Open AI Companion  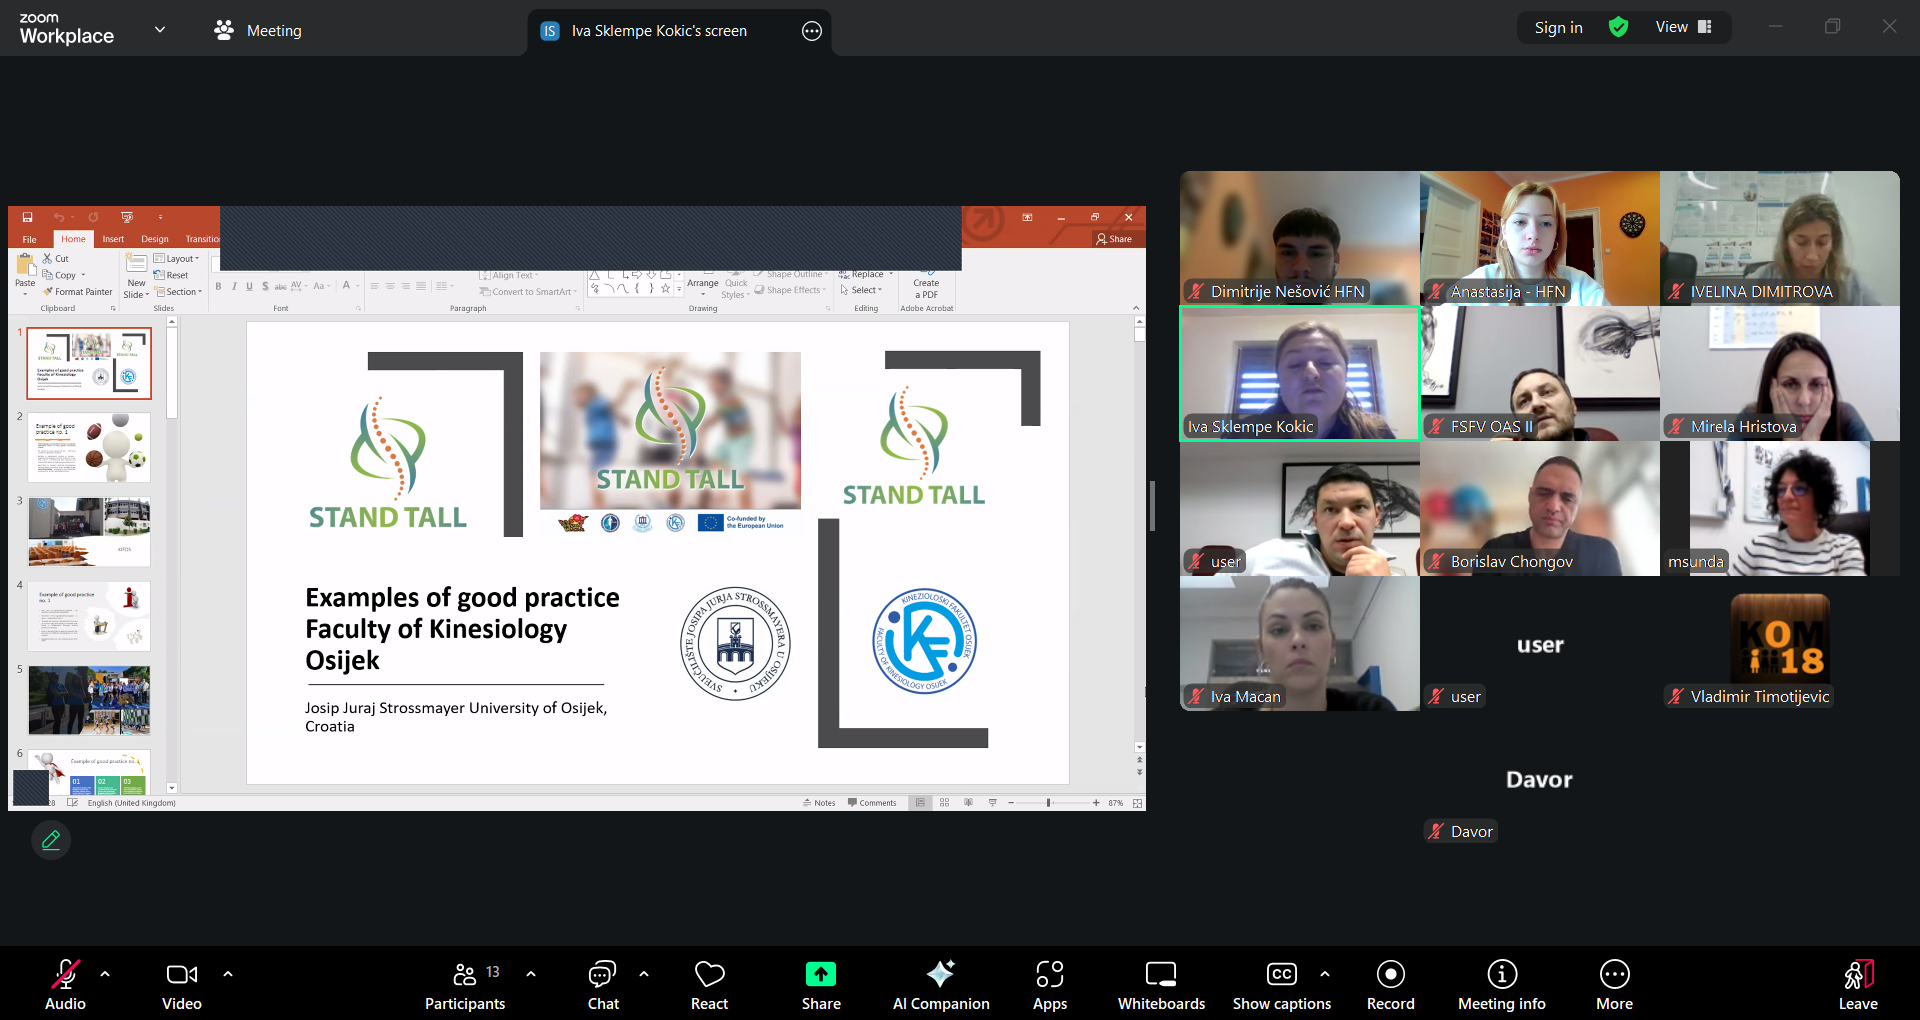940,985
